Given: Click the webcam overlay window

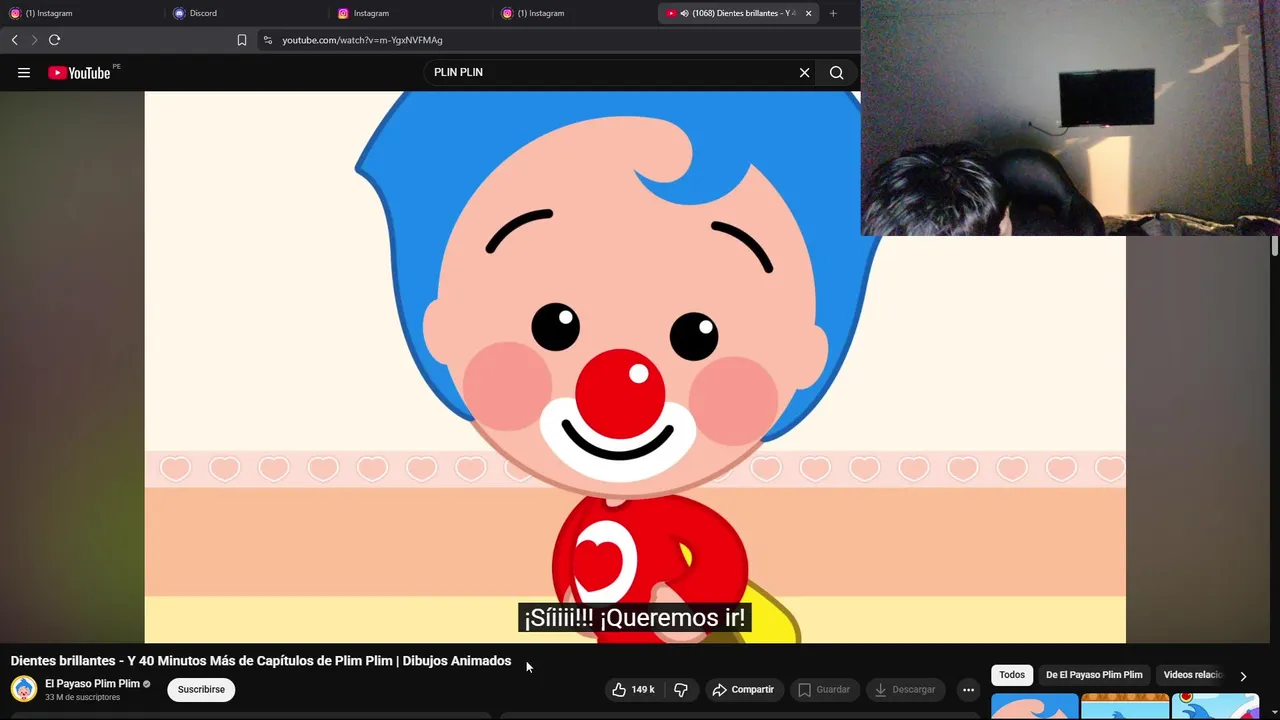Looking at the screenshot, I should (1070, 118).
